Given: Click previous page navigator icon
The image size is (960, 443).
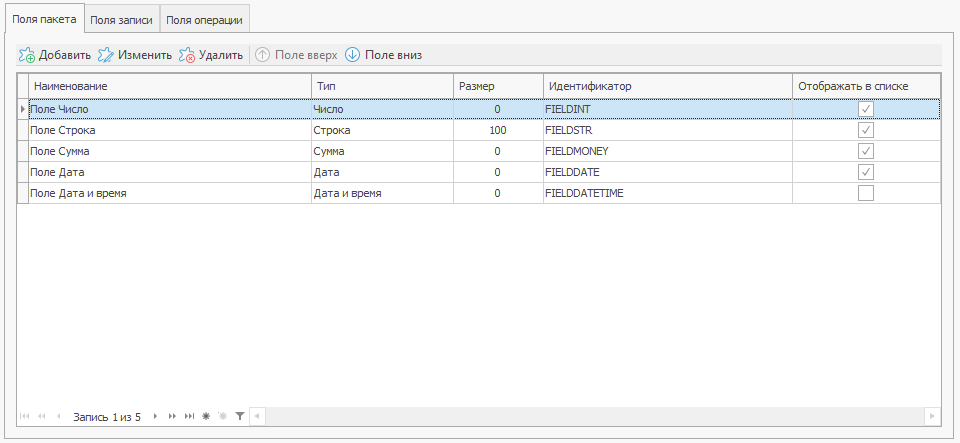Looking at the screenshot, I should coord(42,416).
